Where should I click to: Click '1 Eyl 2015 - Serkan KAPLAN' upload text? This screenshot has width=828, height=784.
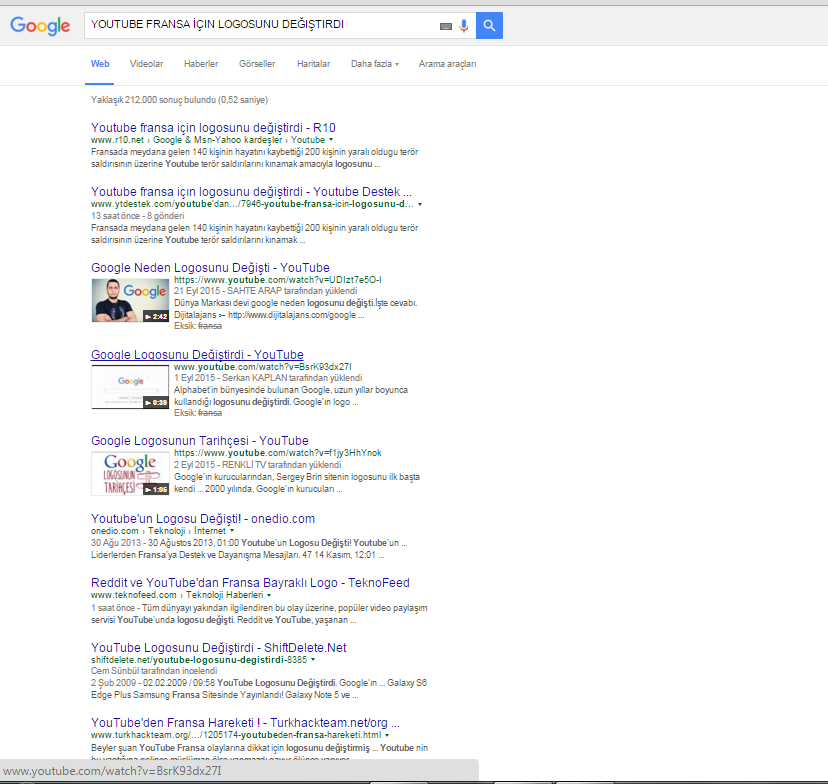coord(268,378)
